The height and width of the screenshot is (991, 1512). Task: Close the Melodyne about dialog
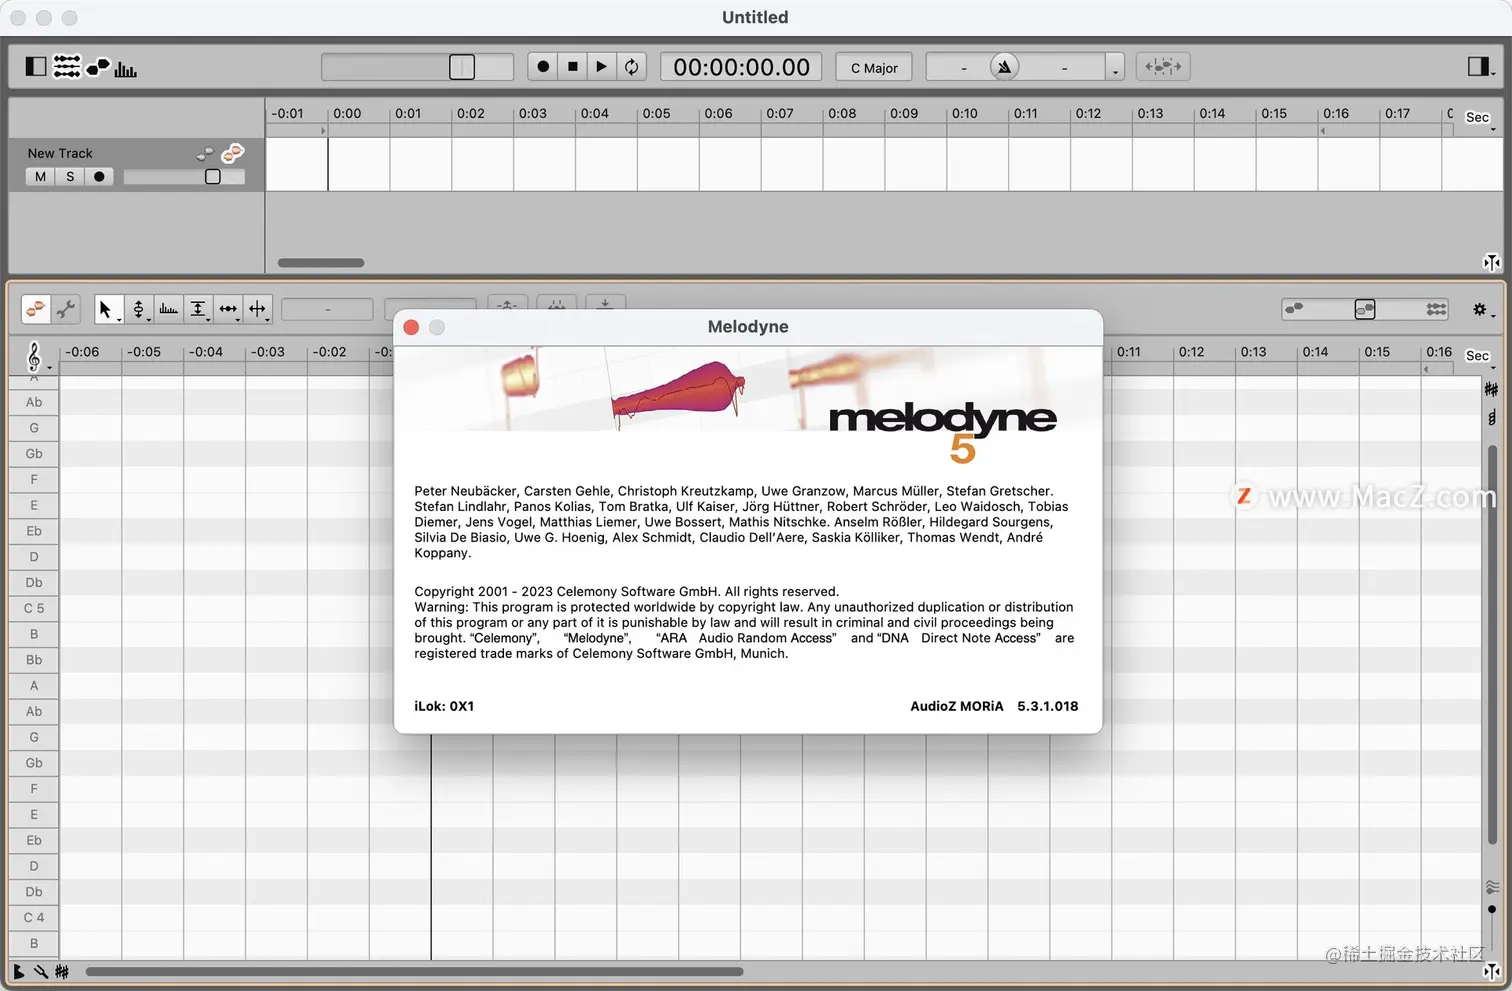(x=411, y=327)
